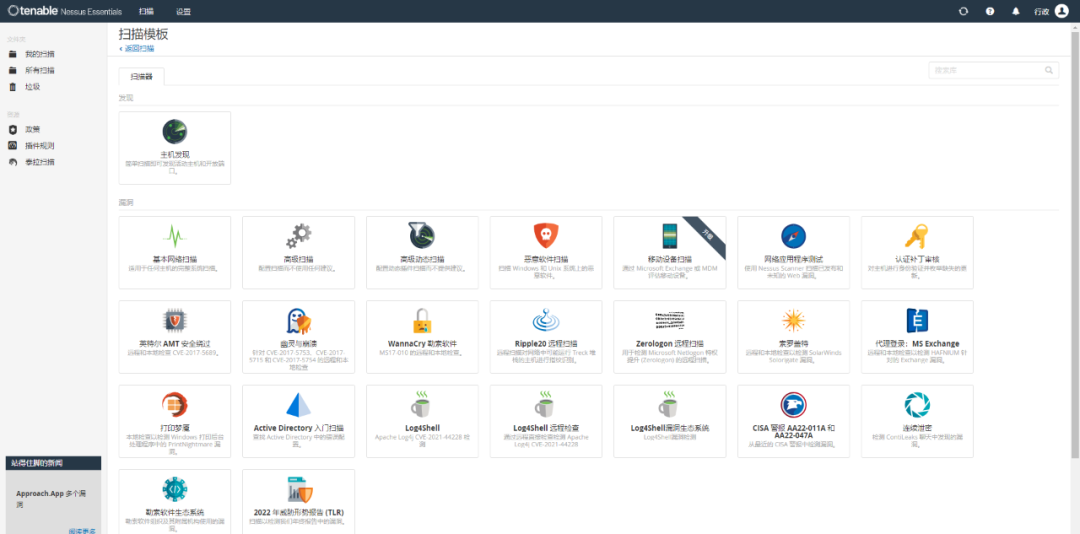
Task: Click the 返回扫描 back link
Action: (137, 49)
